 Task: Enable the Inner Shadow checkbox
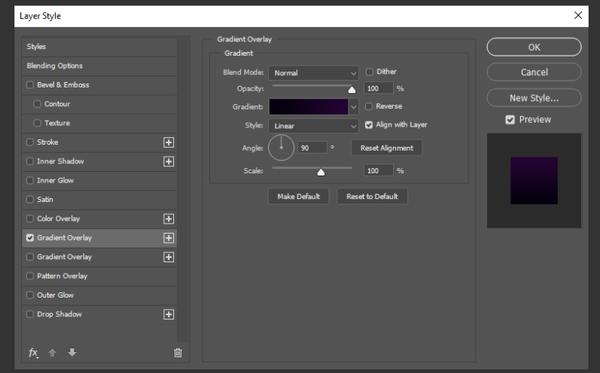pos(30,161)
